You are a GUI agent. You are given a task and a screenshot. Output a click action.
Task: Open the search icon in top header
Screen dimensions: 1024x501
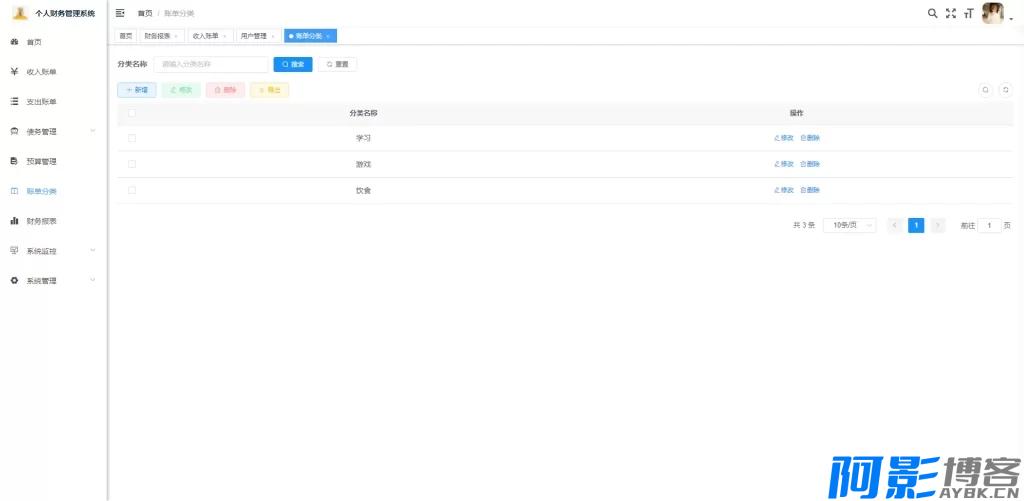[x=932, y=13]
